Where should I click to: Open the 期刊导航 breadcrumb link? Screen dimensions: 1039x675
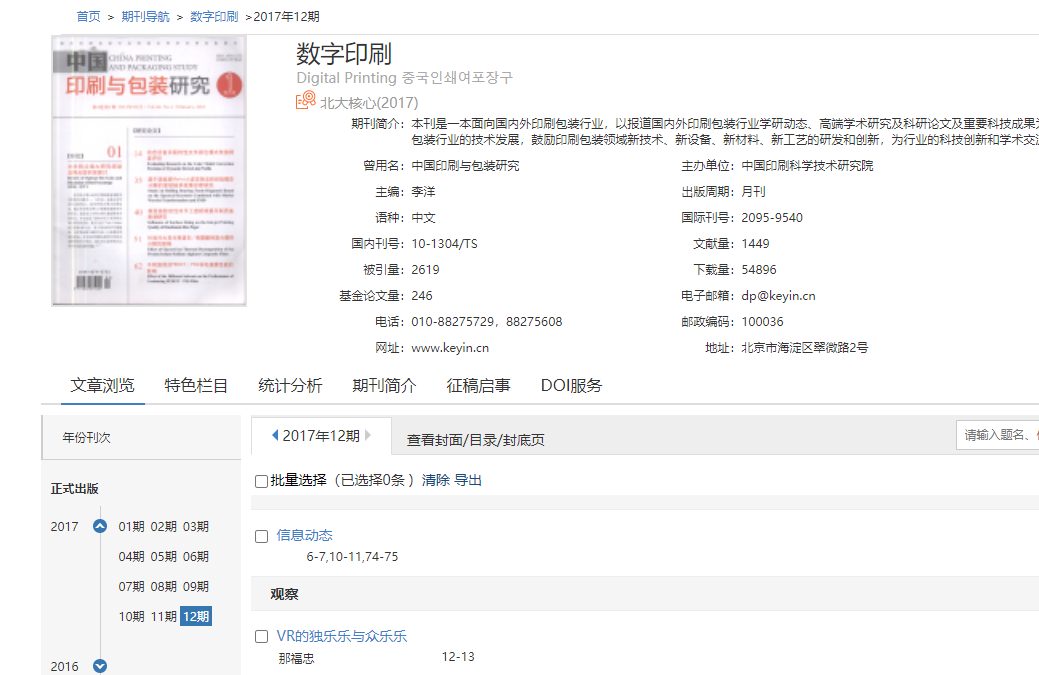[145, 17]
